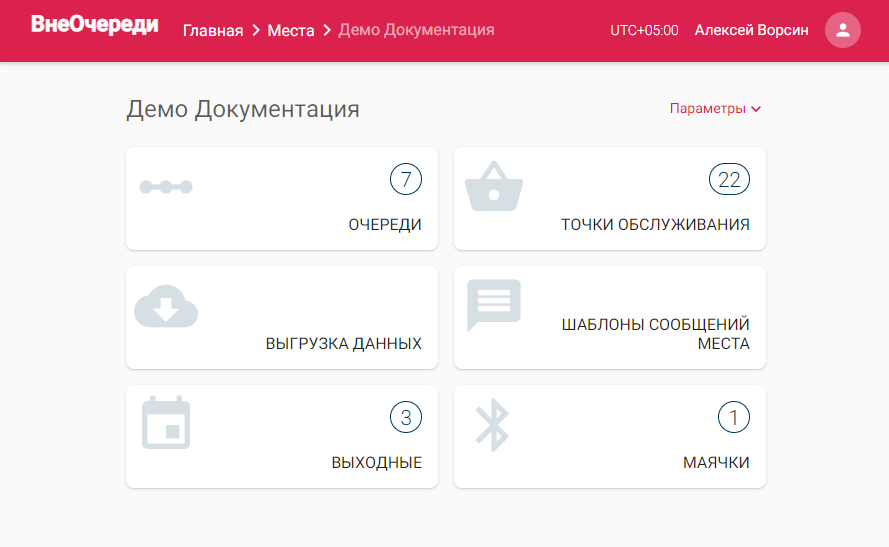Open ТОЧКИ ОБСЛУЖИВАНИЯ section
Image resolution: width=889 pixels, height=547 pixels.
[x=610, y=198]
